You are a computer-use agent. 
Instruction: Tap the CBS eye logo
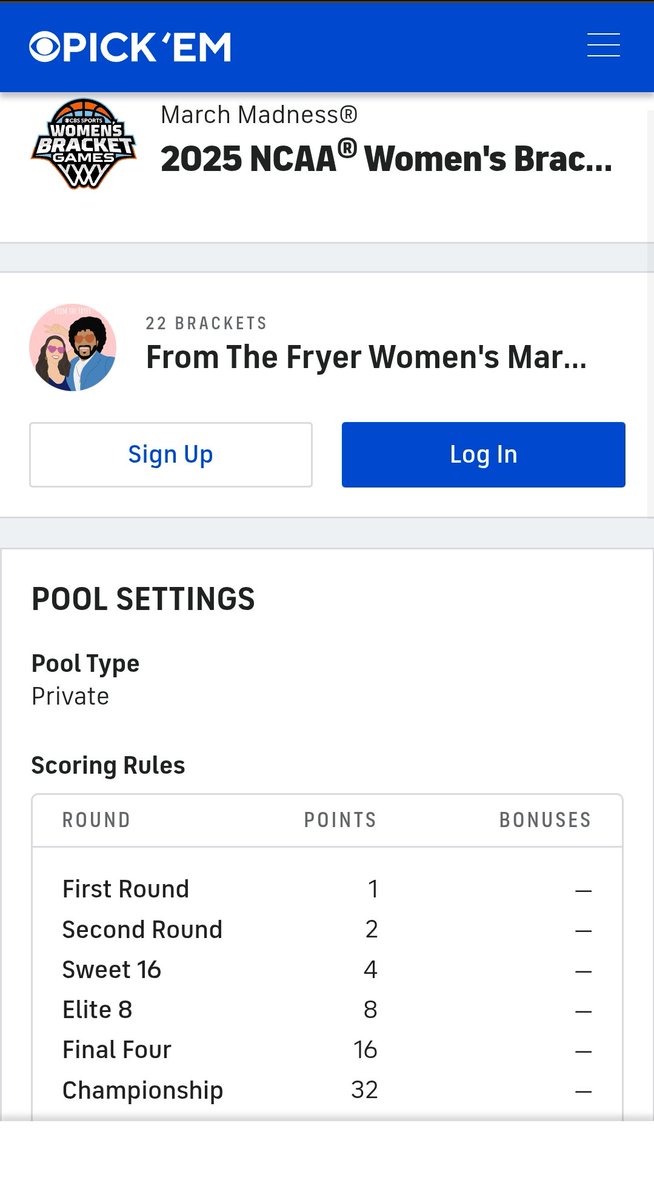(x=47, y=47)
